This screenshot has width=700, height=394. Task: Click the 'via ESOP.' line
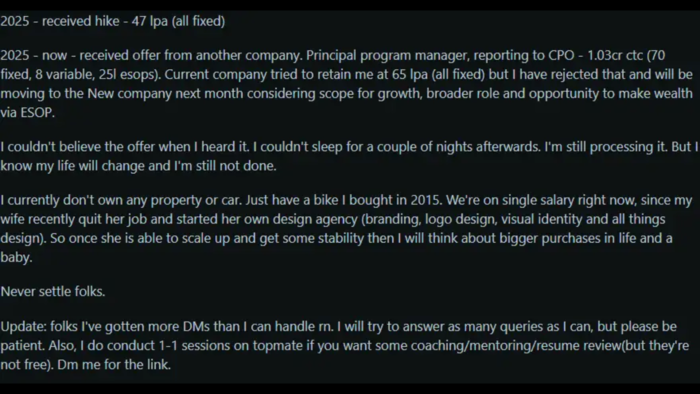27,112
